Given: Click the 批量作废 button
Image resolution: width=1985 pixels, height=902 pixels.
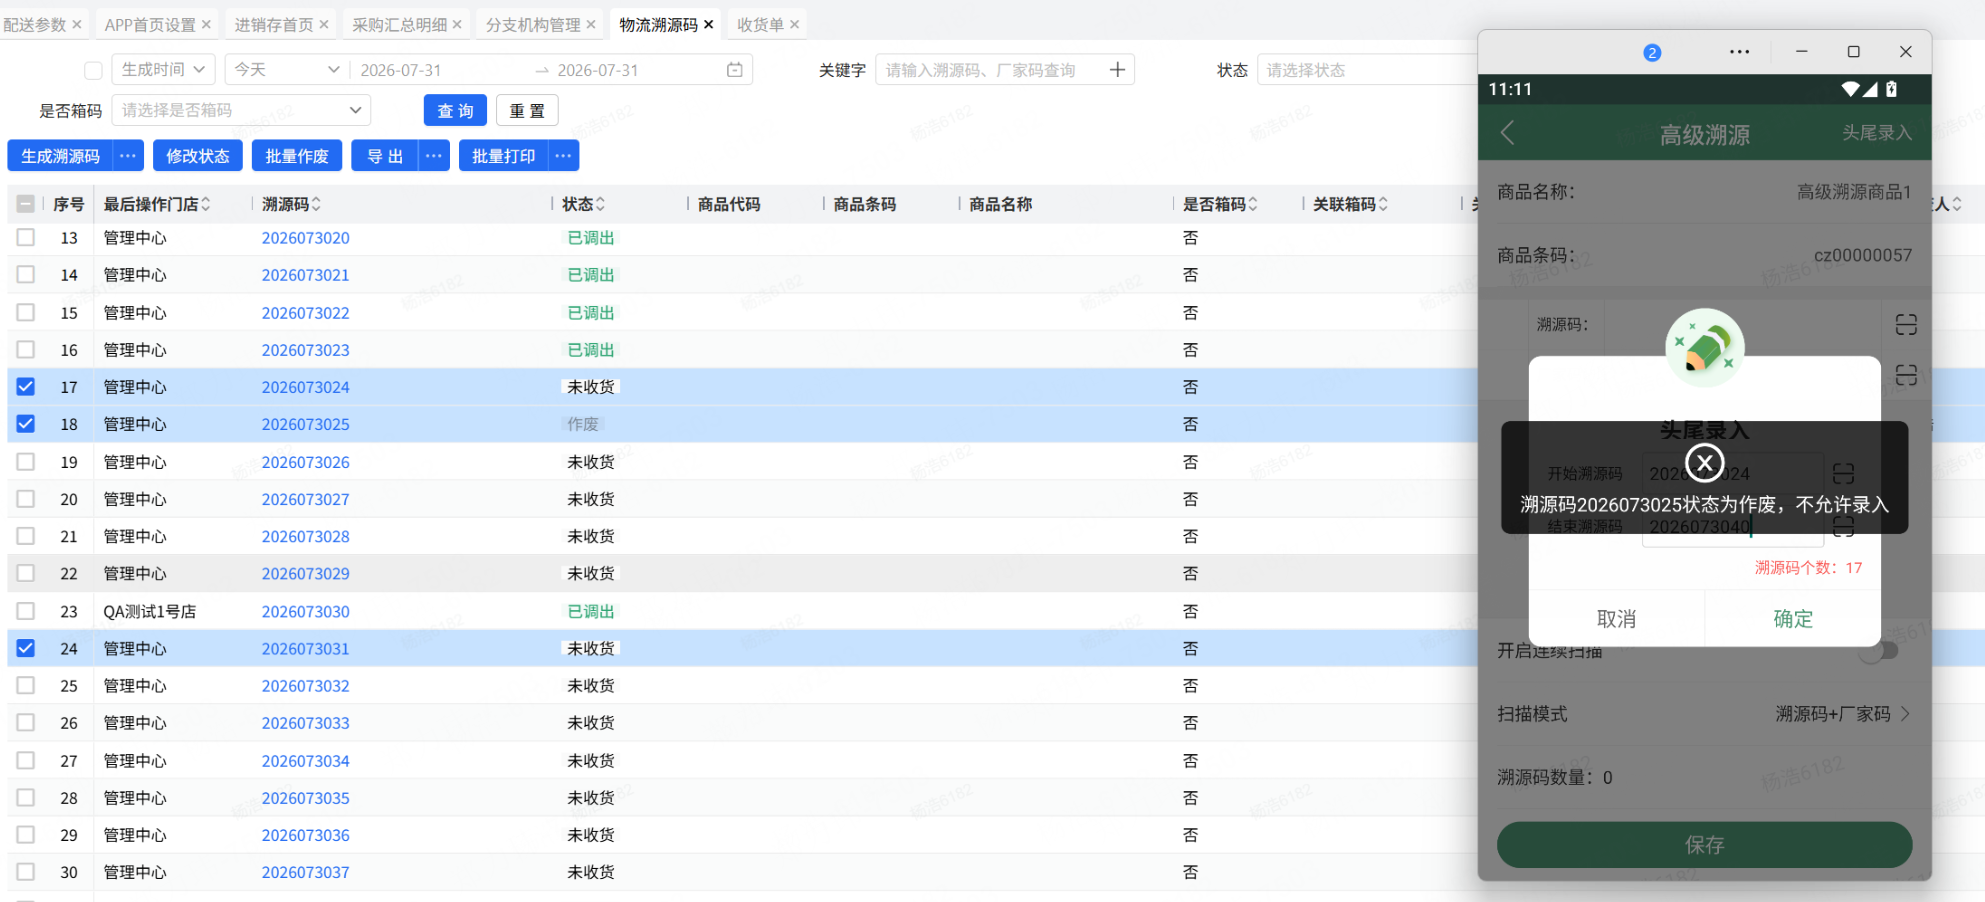Looking at the screenshot, I should [x=297, y=156].
